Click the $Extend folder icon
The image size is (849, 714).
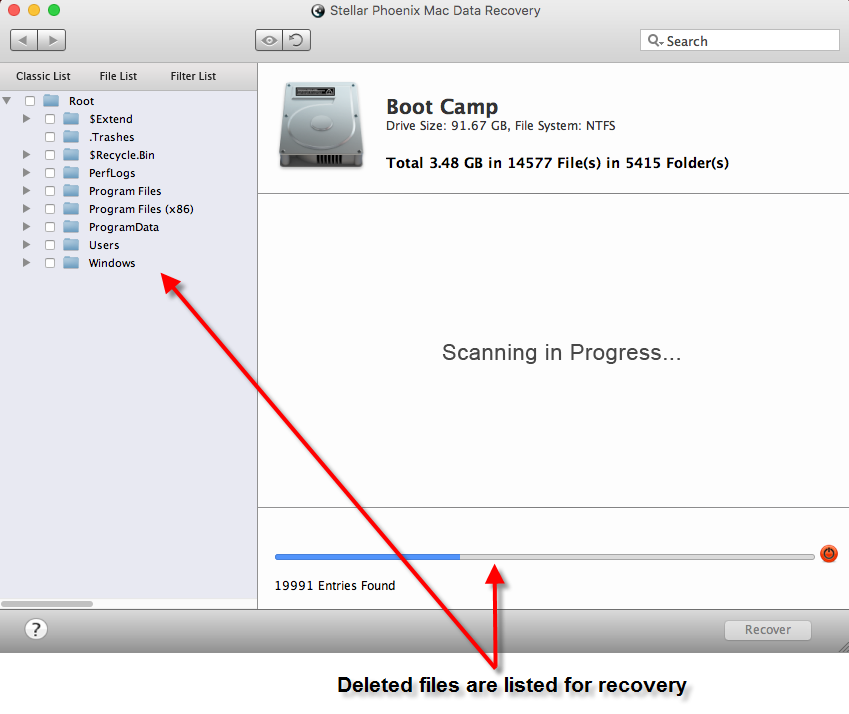[71, 119]
